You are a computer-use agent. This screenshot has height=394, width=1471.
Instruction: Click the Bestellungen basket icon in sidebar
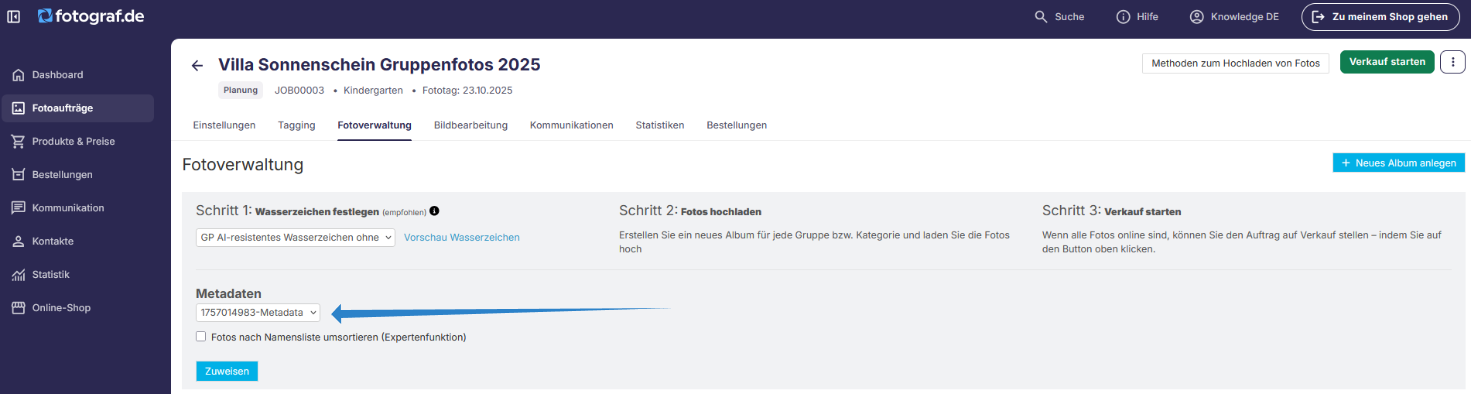point(18,175)
